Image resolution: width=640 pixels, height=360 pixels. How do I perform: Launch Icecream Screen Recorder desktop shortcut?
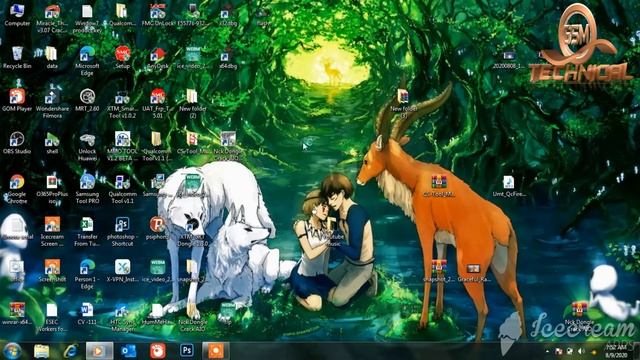coord(52,232)
